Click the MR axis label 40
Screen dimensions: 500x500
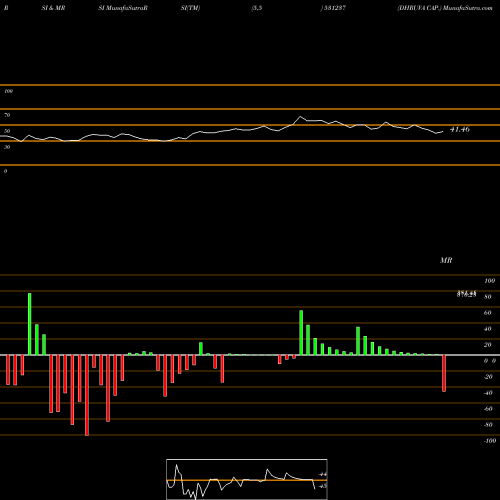(x=488, y=329)
